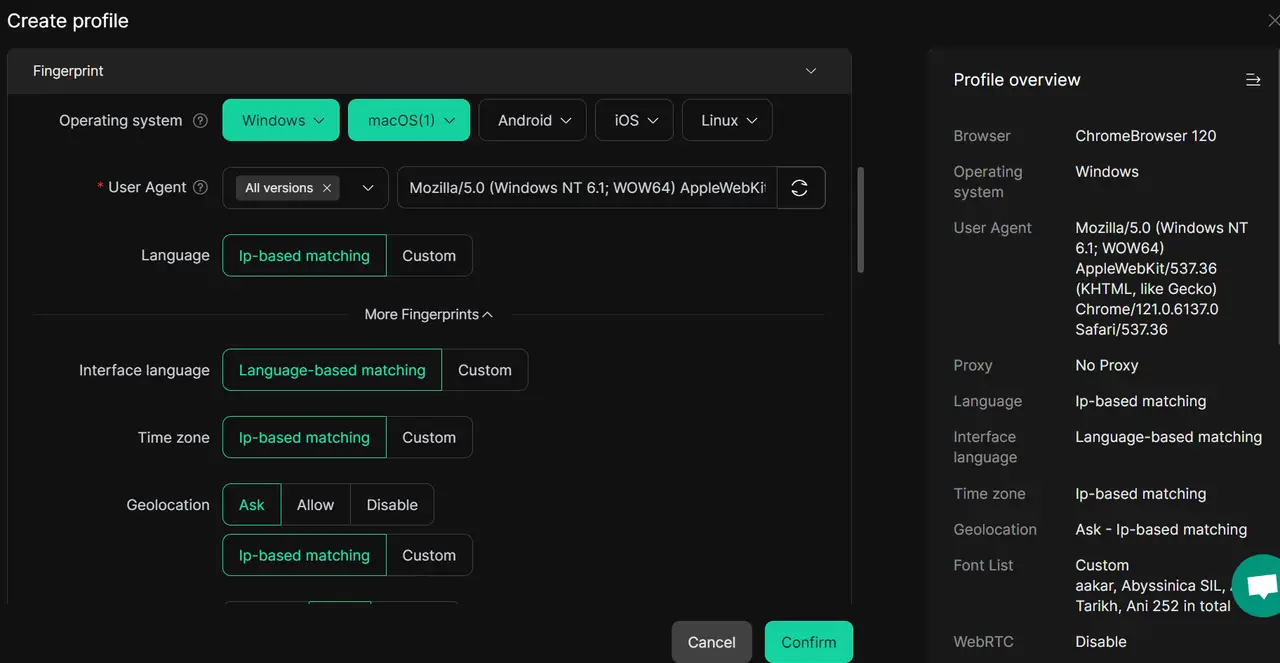Click the Confirm button
The image size is (1280, 663).
[x=808, y=642]
